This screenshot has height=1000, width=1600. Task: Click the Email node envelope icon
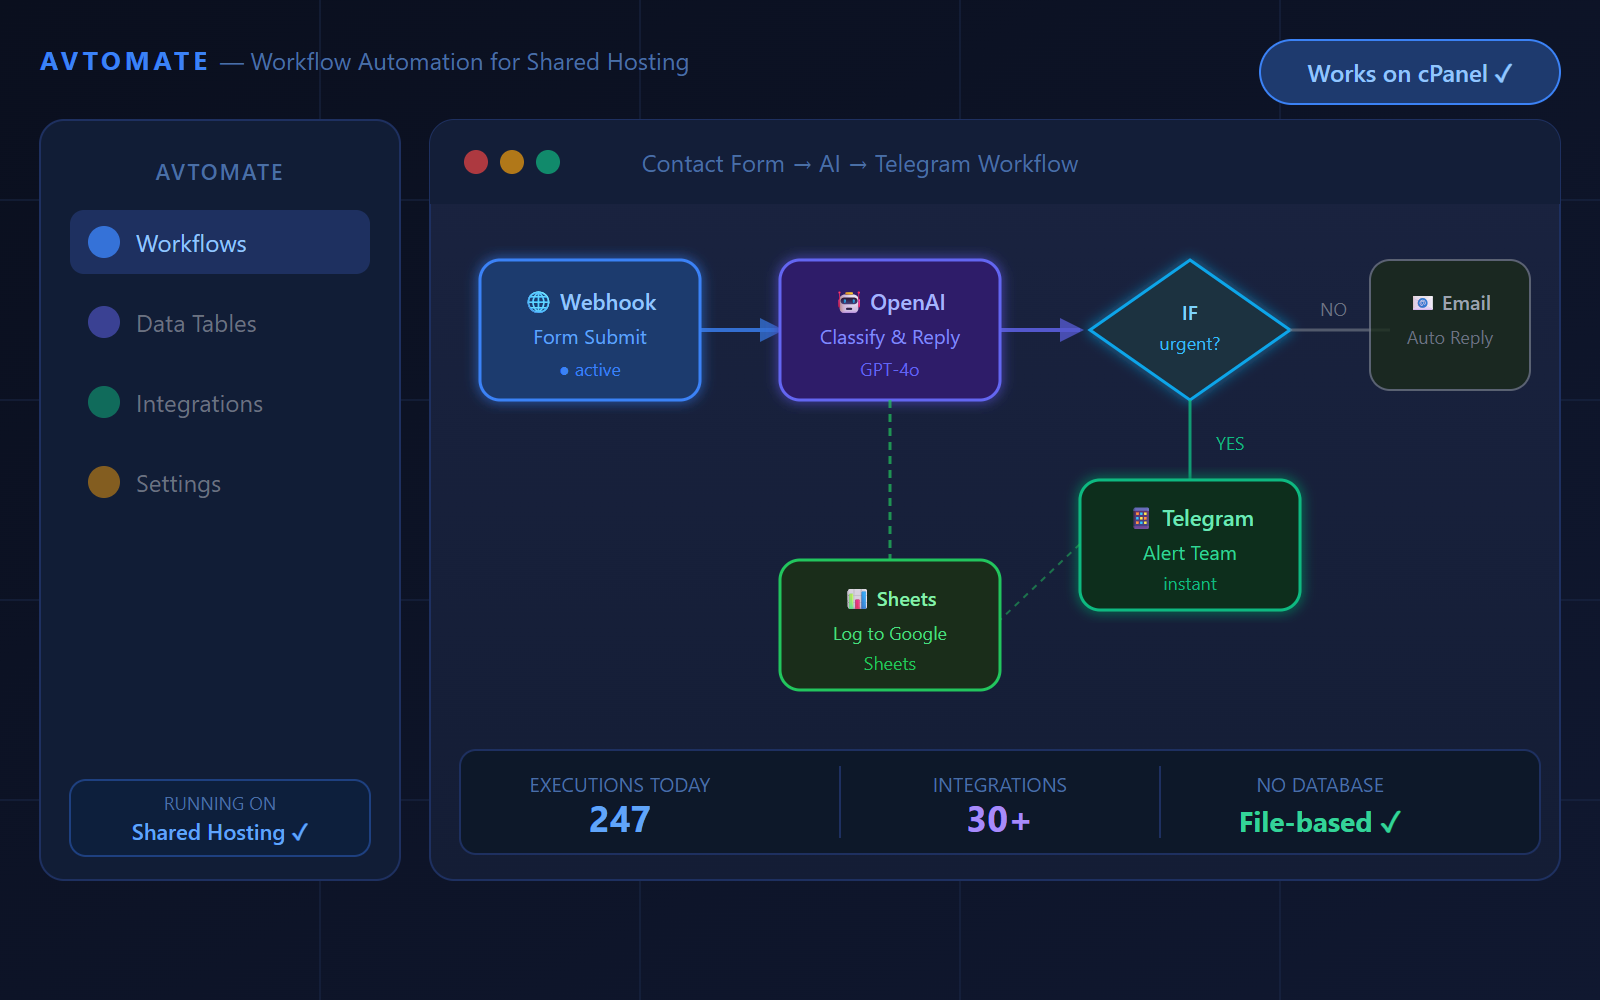(1423, 303)
